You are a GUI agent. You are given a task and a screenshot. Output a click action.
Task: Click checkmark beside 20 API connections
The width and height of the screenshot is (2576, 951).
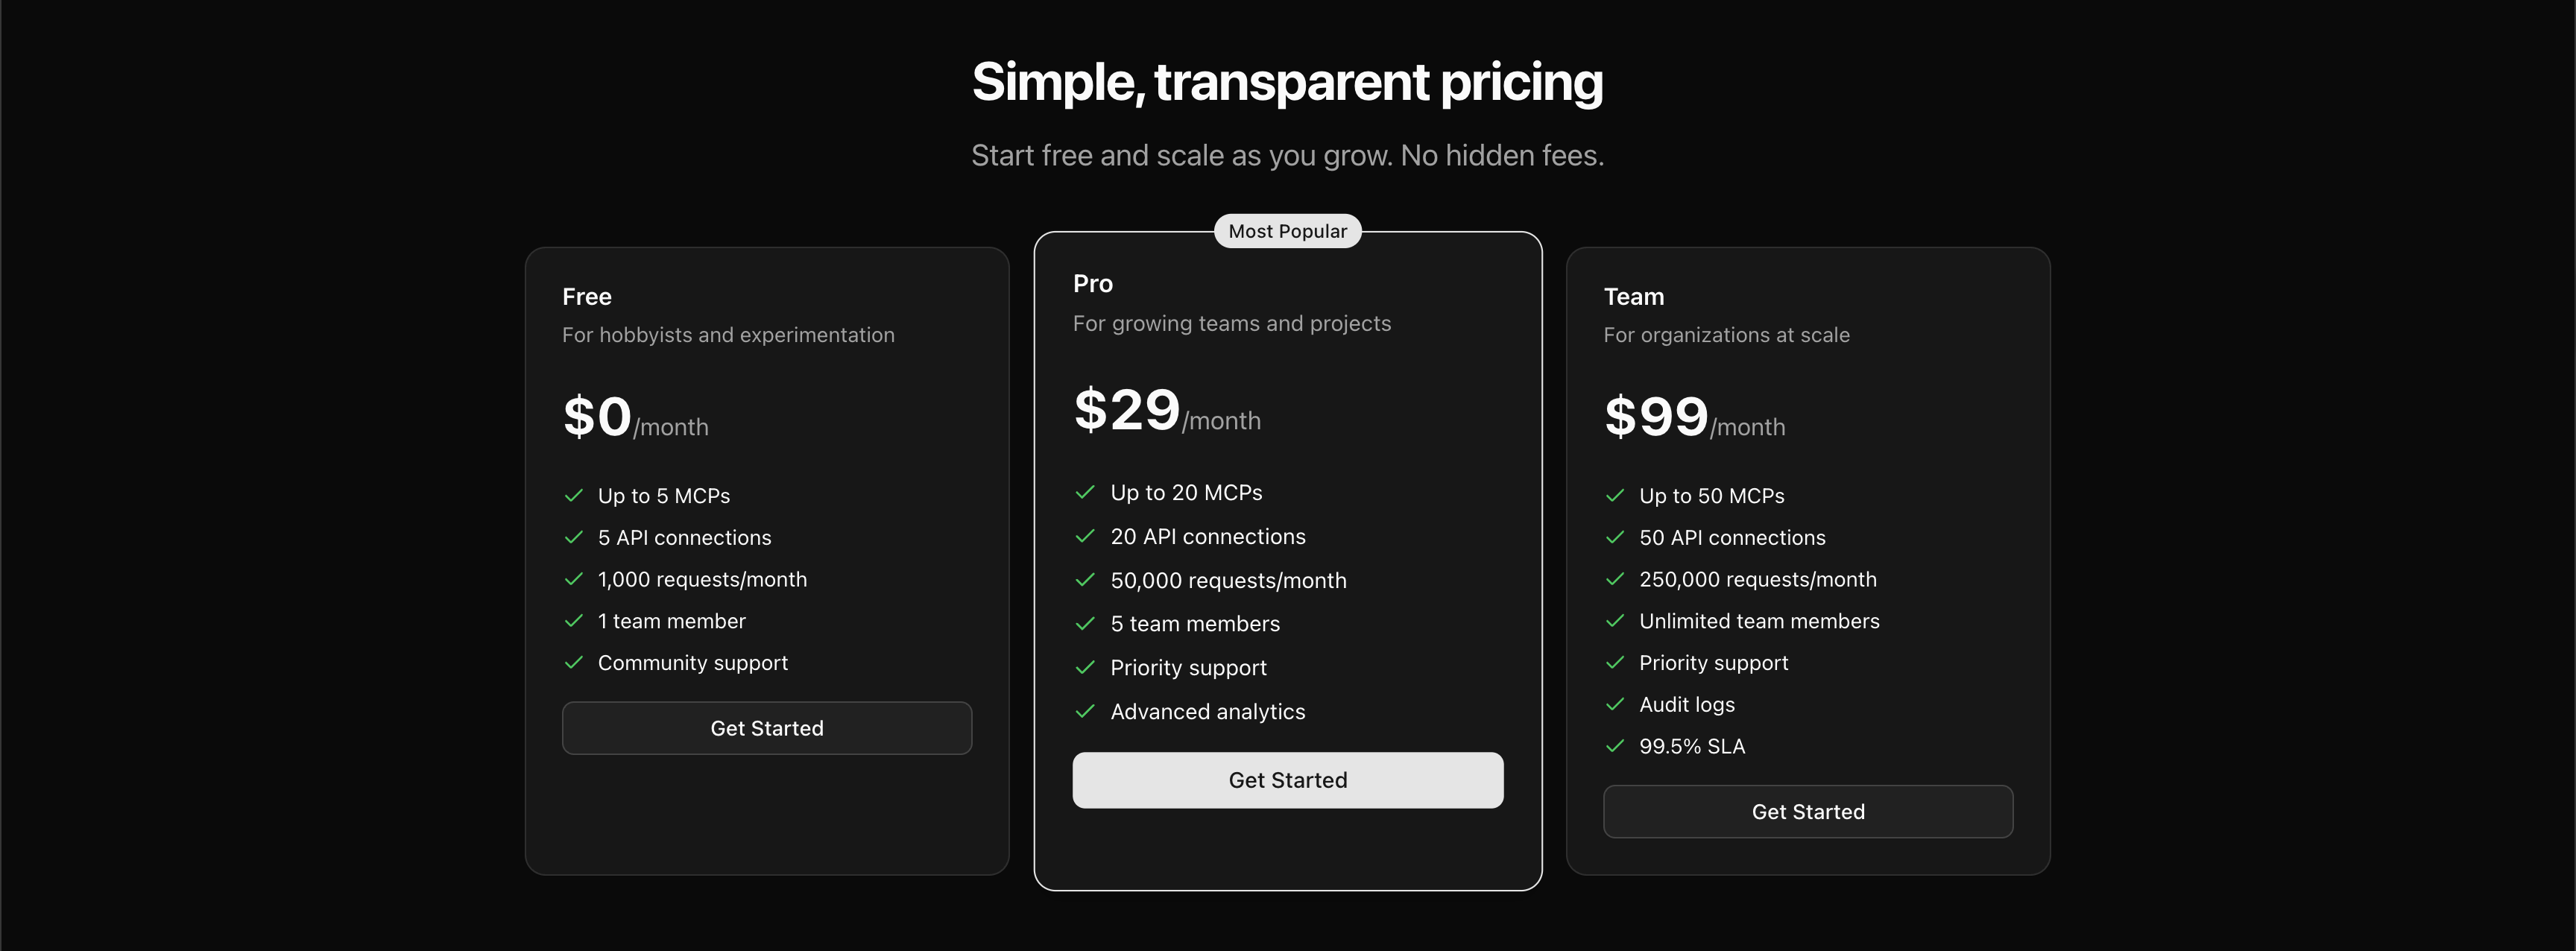pyautogui.click(x=1085, y=536)
